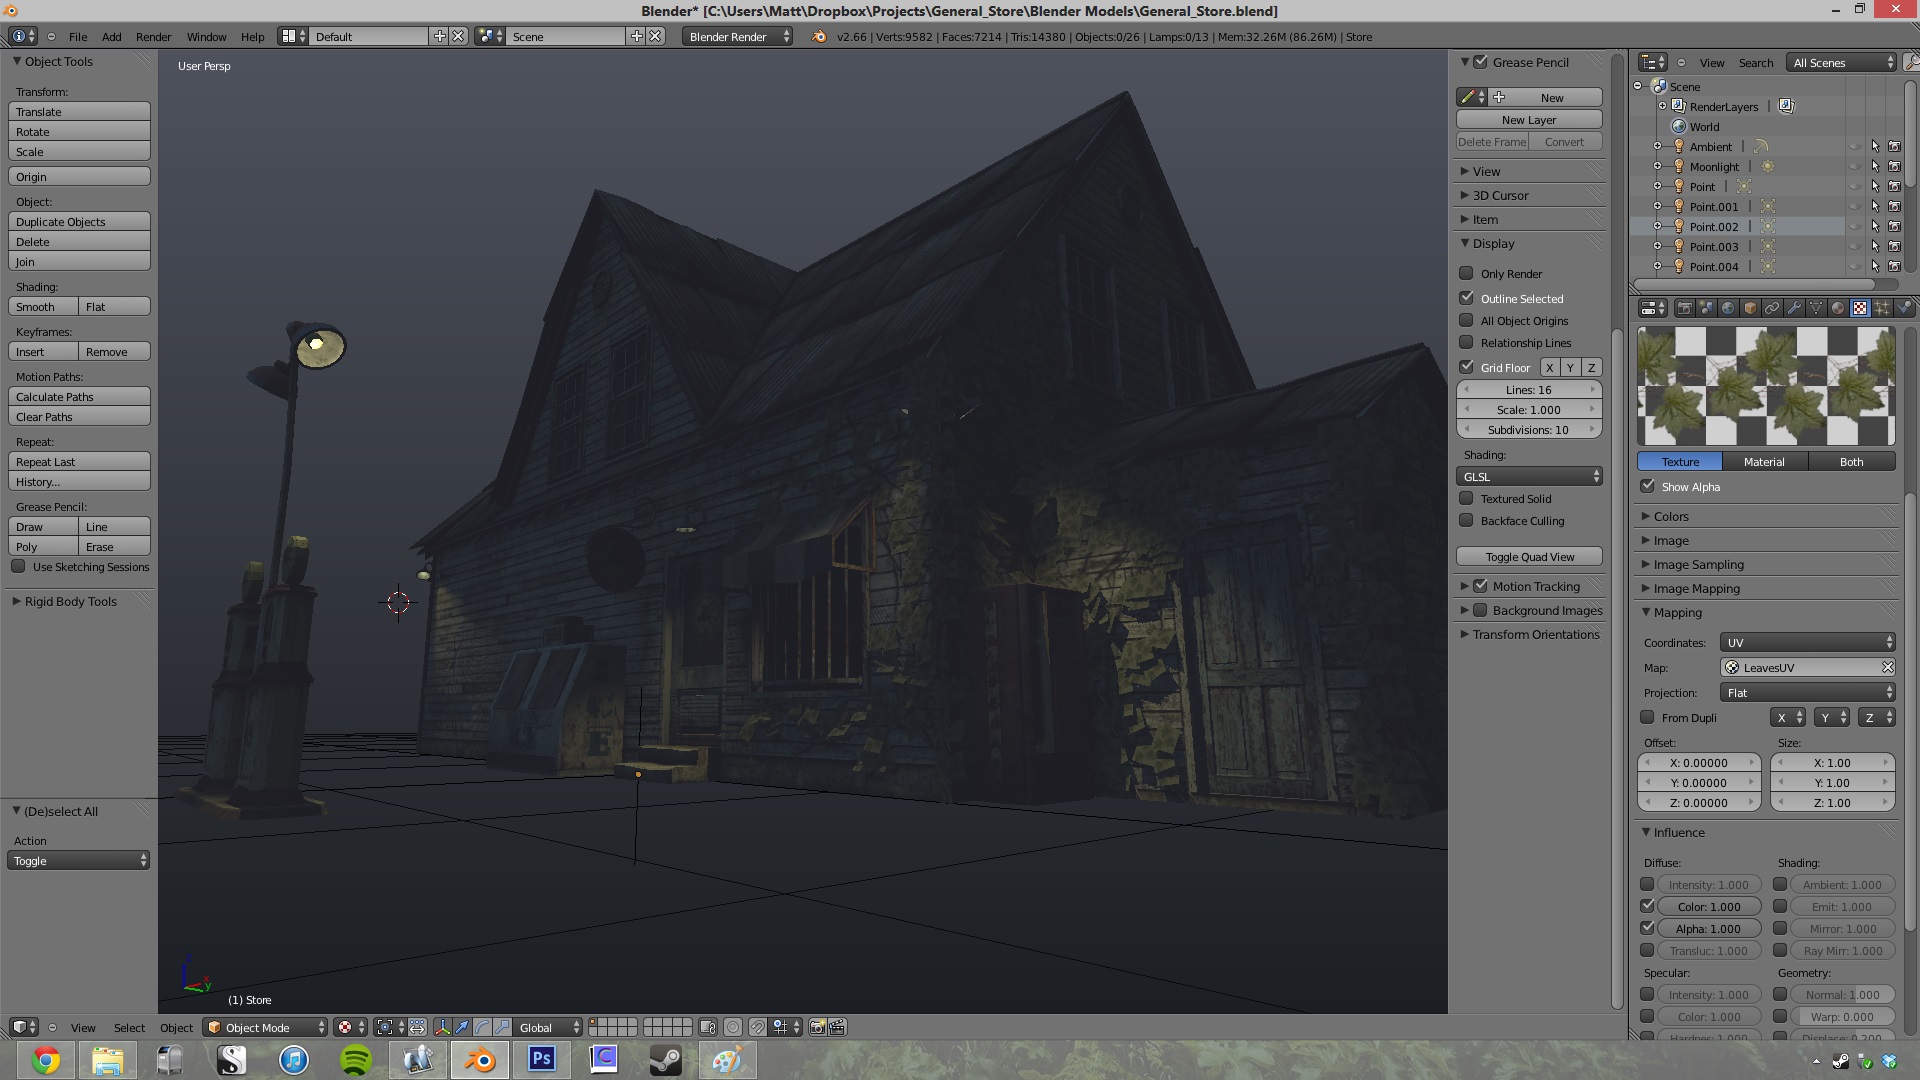1920x1080 pixels.
Task: Click the Duplicate Objects button
Action: 79,222
